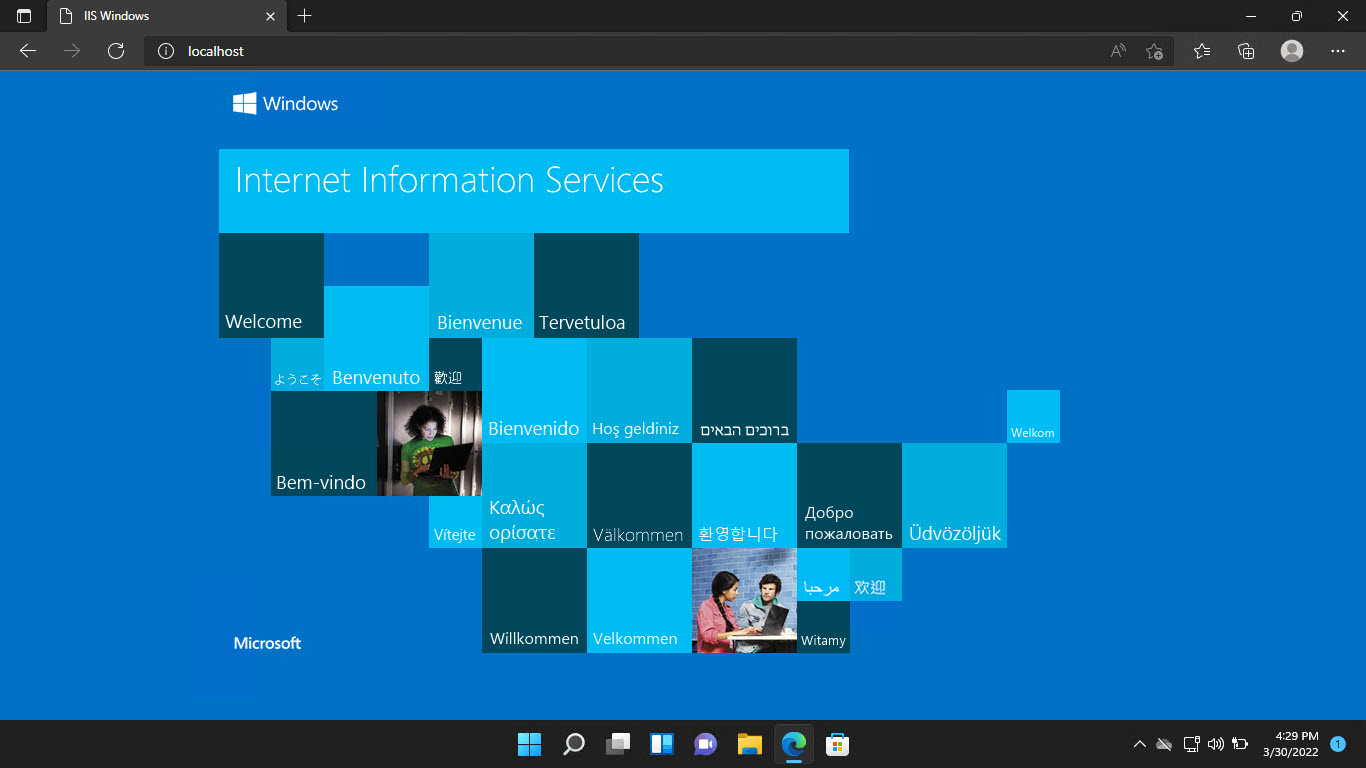
Task: Open Task View from taskbar
Action: coord(617,744)
